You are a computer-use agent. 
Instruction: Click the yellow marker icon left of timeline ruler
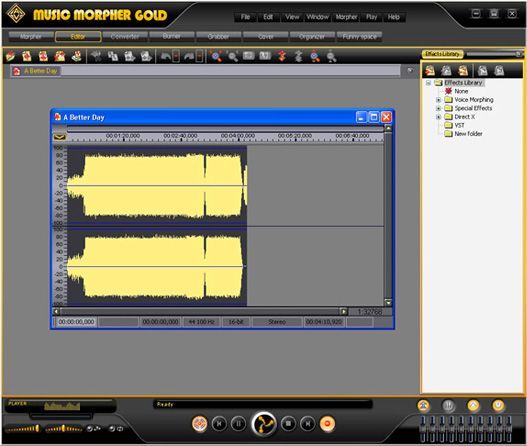59,137
